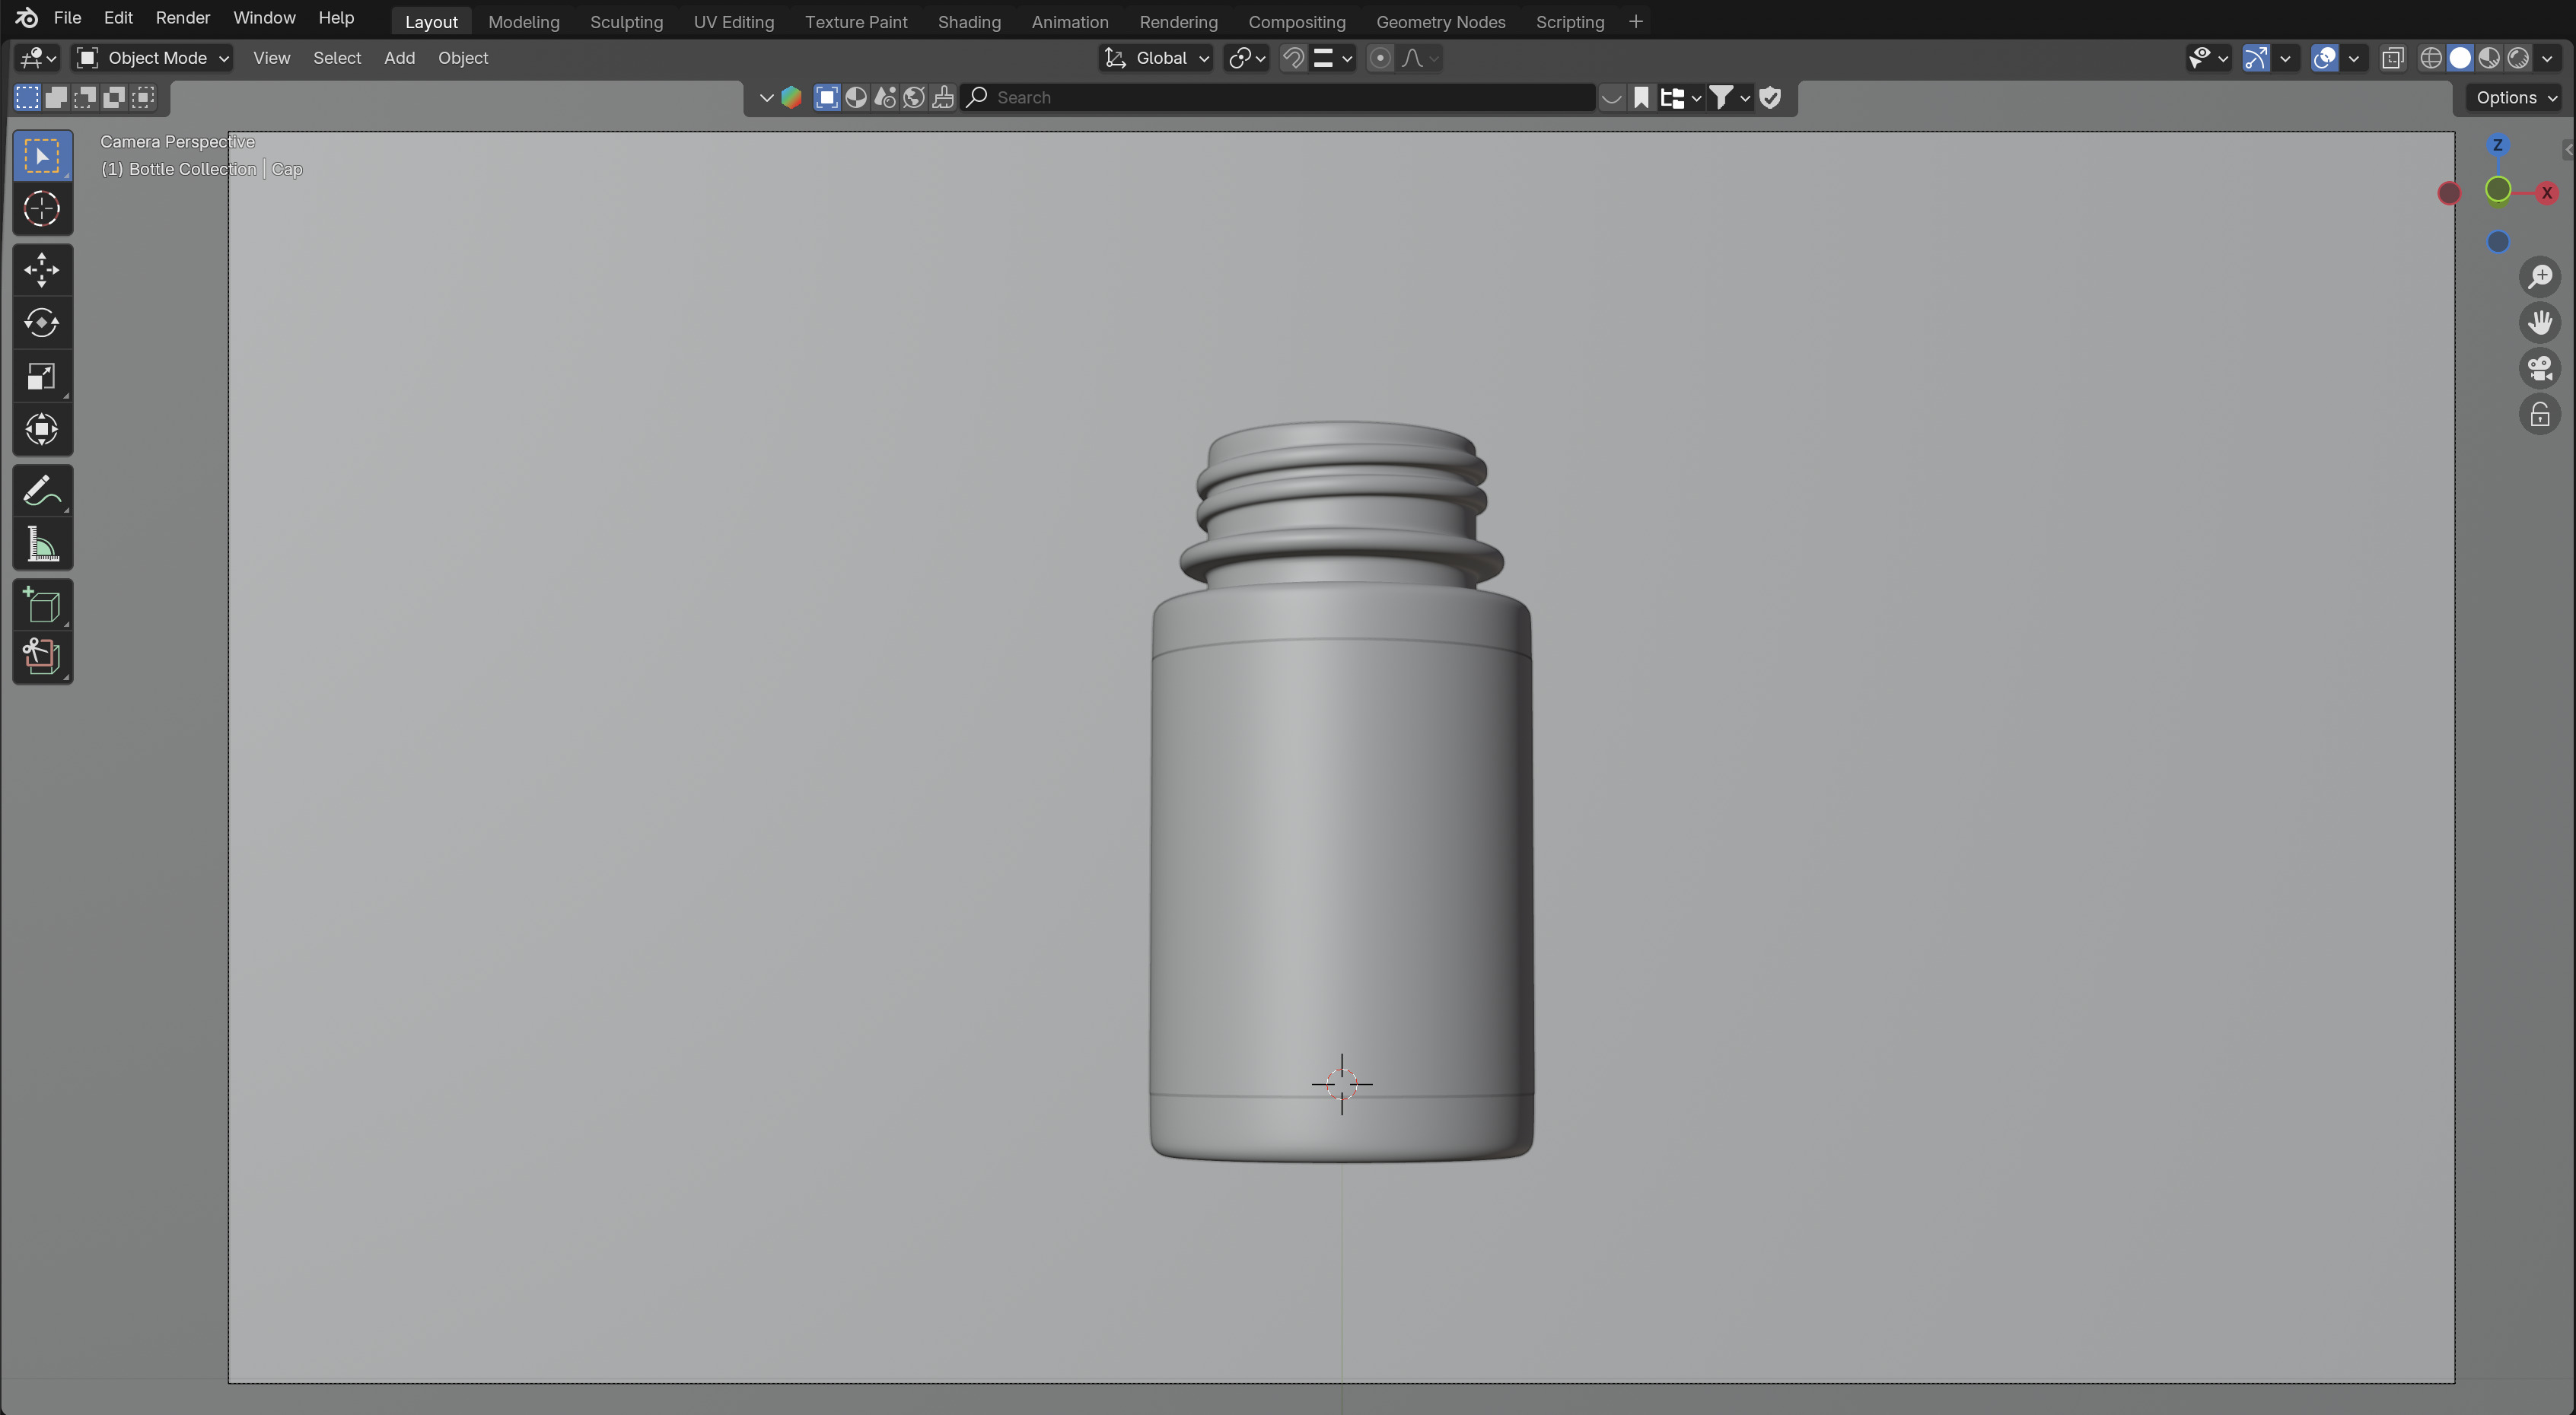Open the snapping options dropdown
This screenshot has height=1415, width=2576.
coord(1334,58)
